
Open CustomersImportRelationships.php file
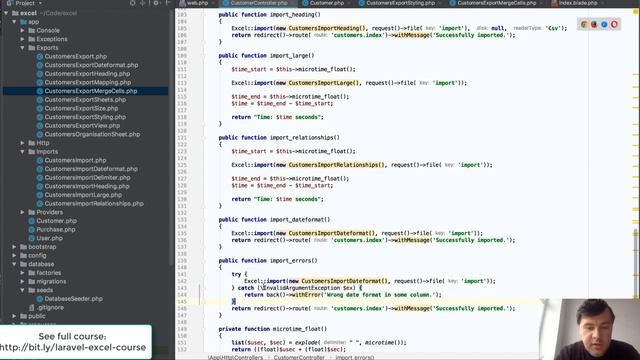[x=94, y=203]
